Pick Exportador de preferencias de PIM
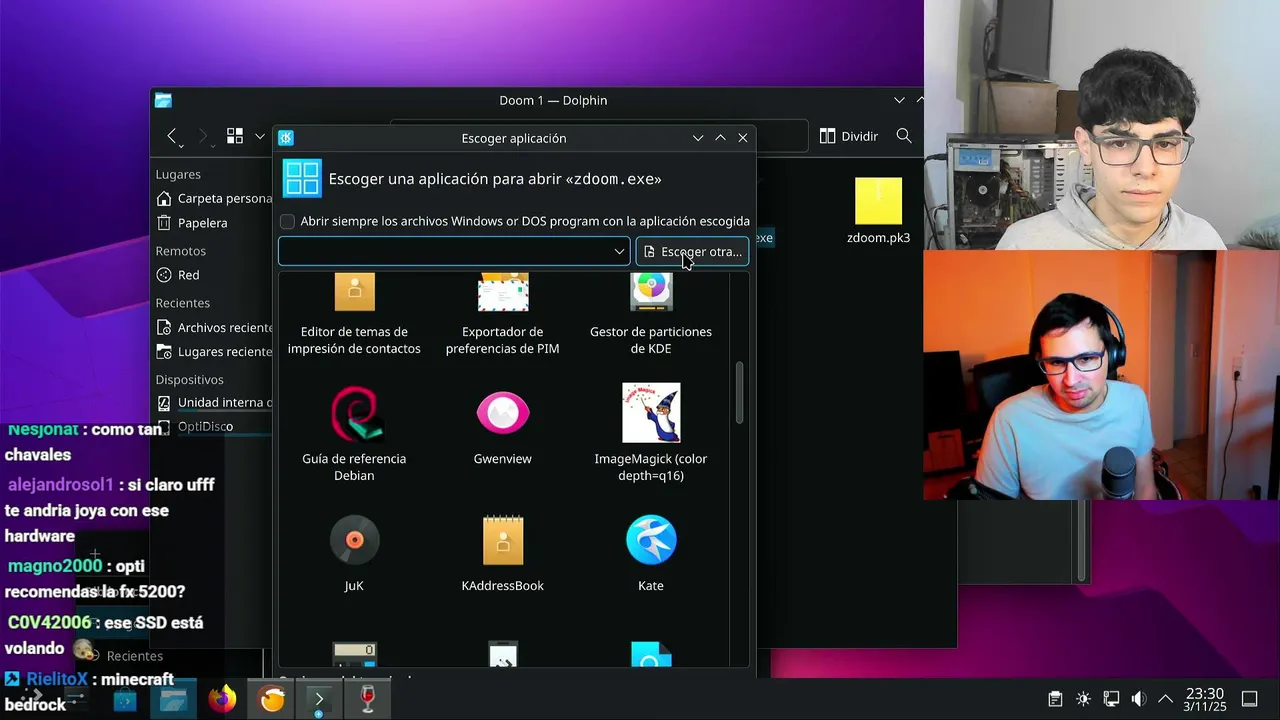 coord(502,315)
